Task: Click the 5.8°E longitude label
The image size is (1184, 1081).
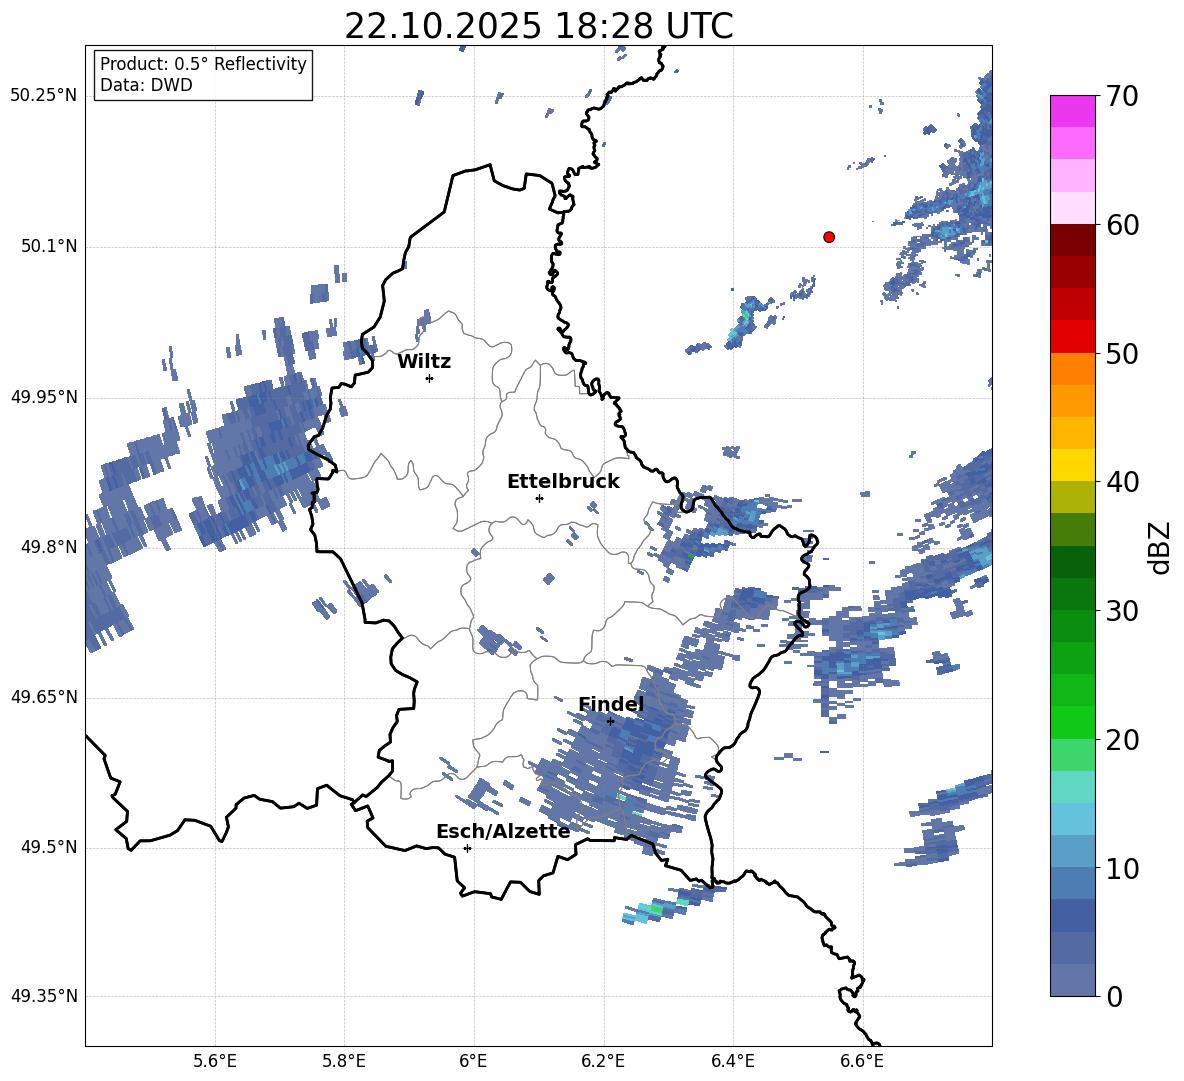Action: pyautogui.click(x=344, y=1061)
